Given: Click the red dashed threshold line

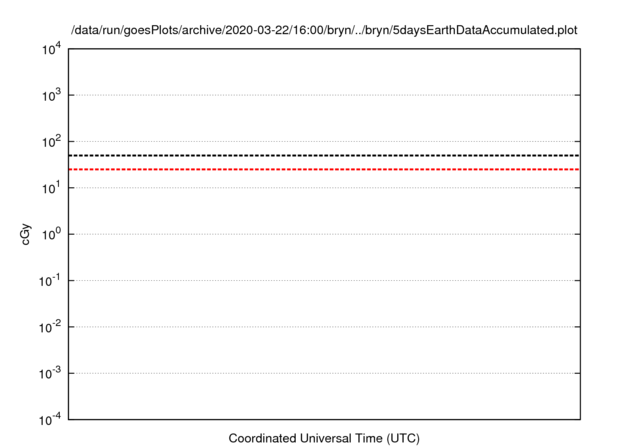Looking at the screenshot, I should (x=324, y=169).
